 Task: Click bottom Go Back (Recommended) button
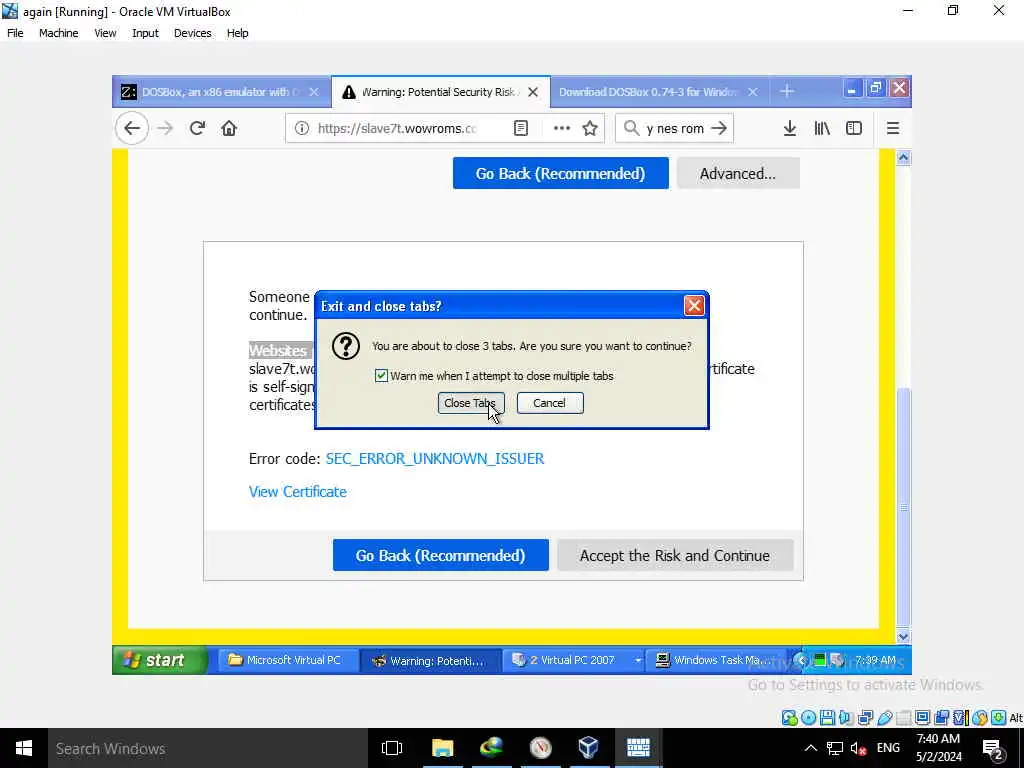click(x=441, y=555)
